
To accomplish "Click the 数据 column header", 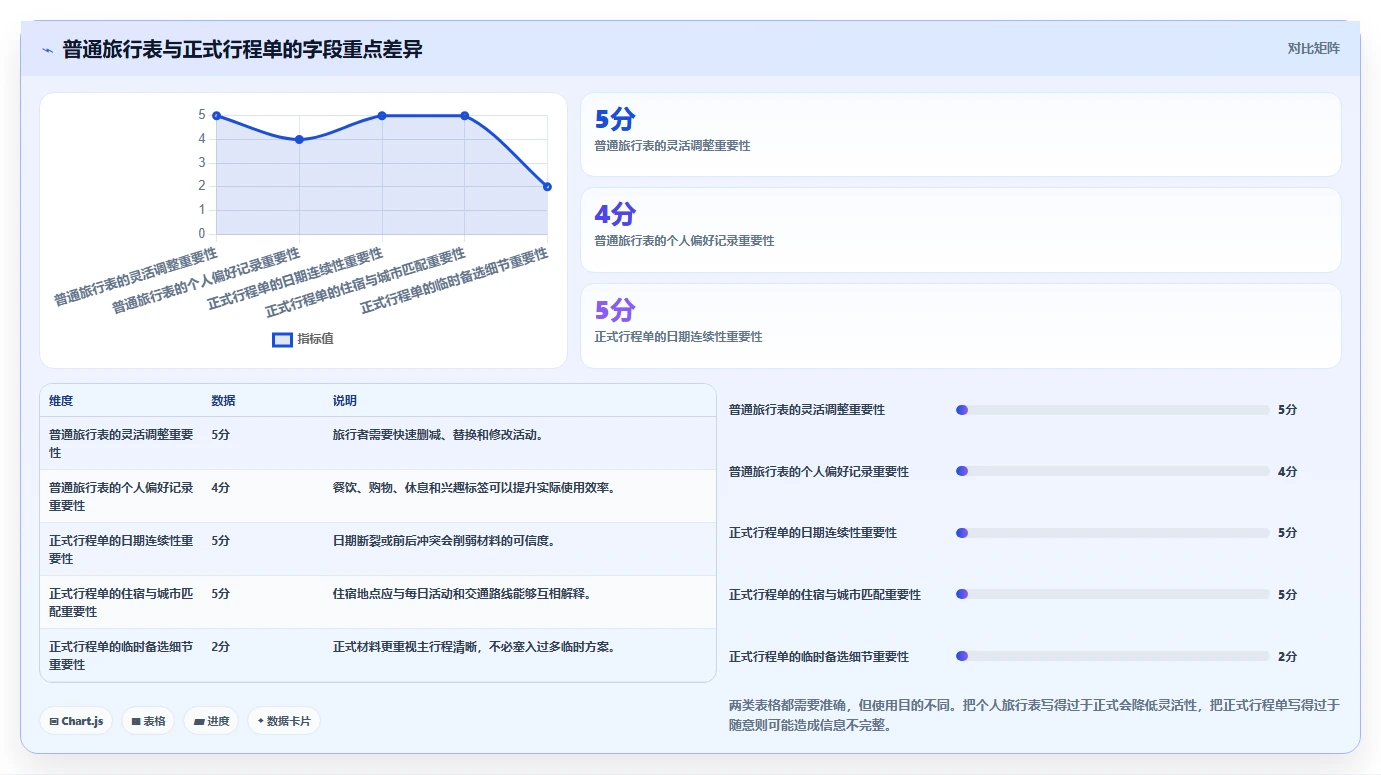I will click(x=223, y=401).
